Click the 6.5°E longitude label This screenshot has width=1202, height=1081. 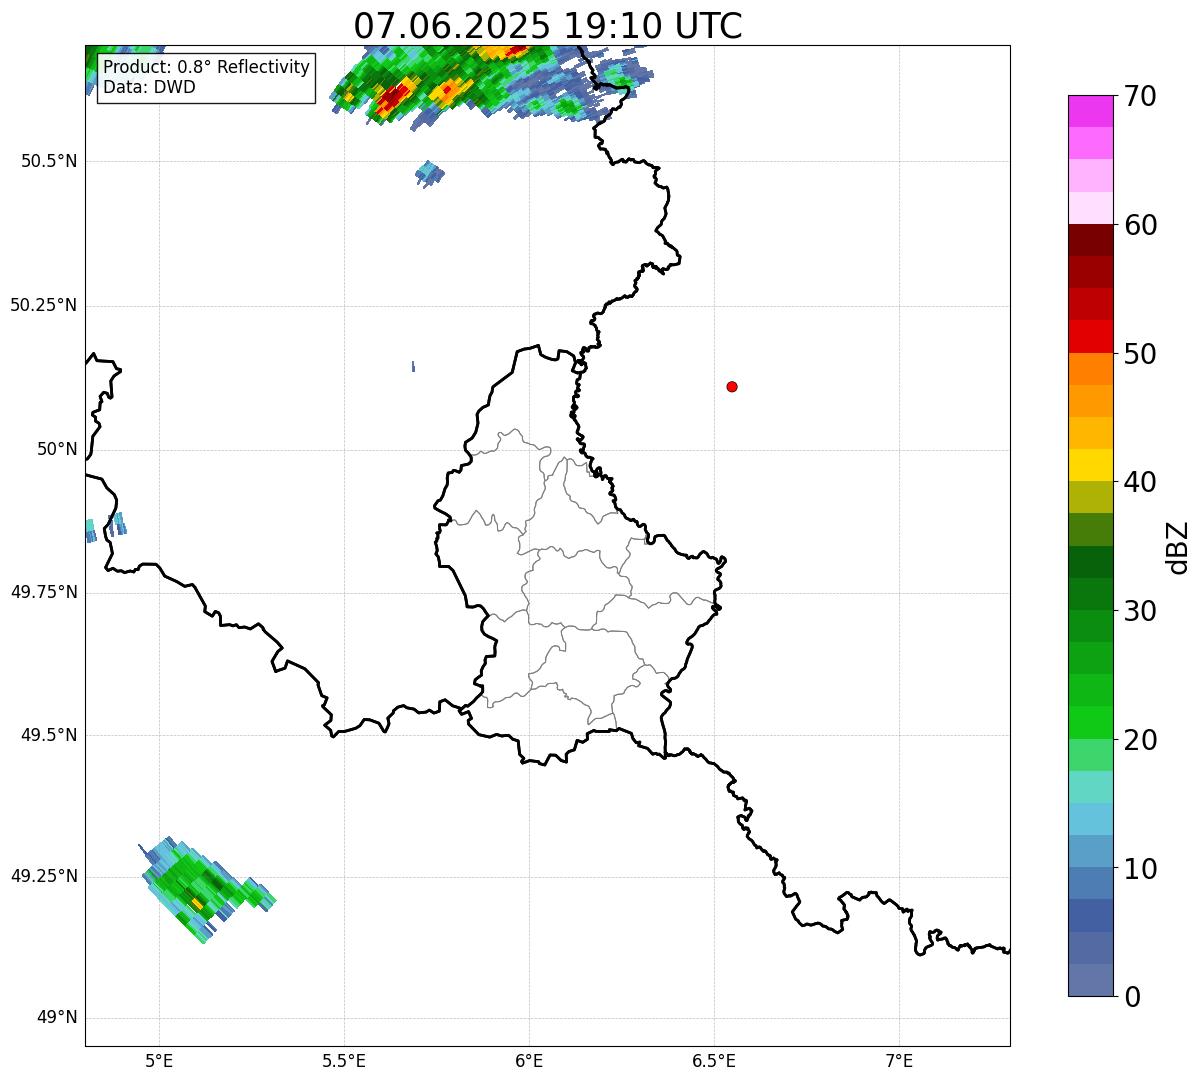(x=714, y=1060)
